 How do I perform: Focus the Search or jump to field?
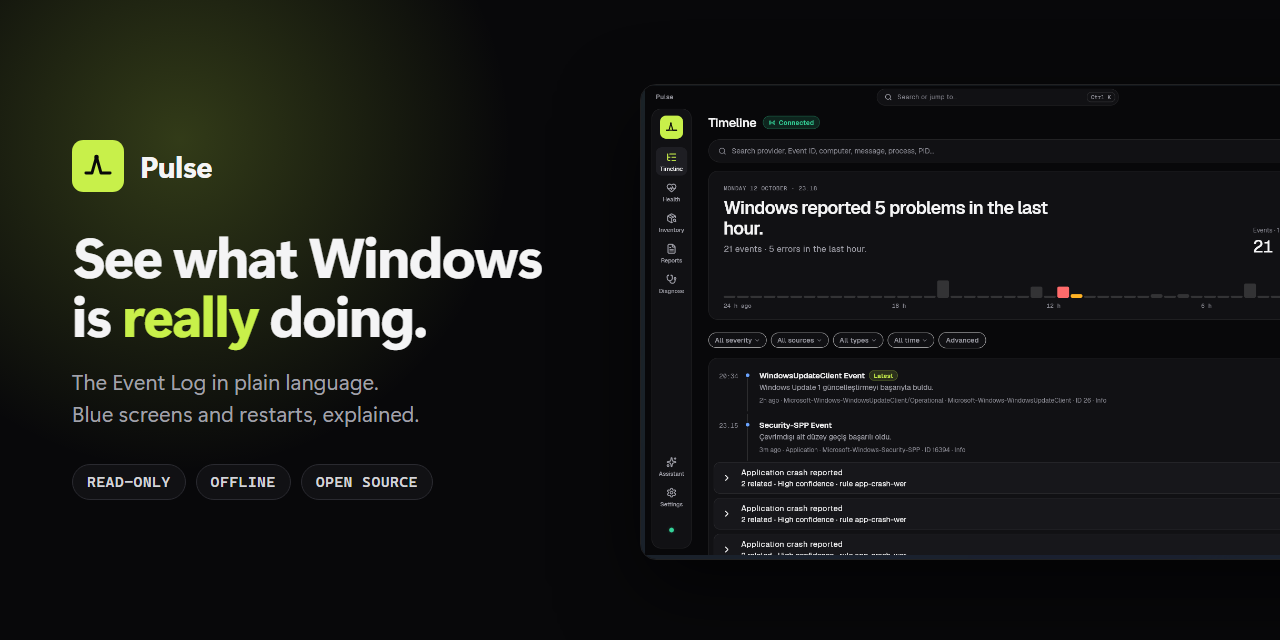tap(997, 97)
